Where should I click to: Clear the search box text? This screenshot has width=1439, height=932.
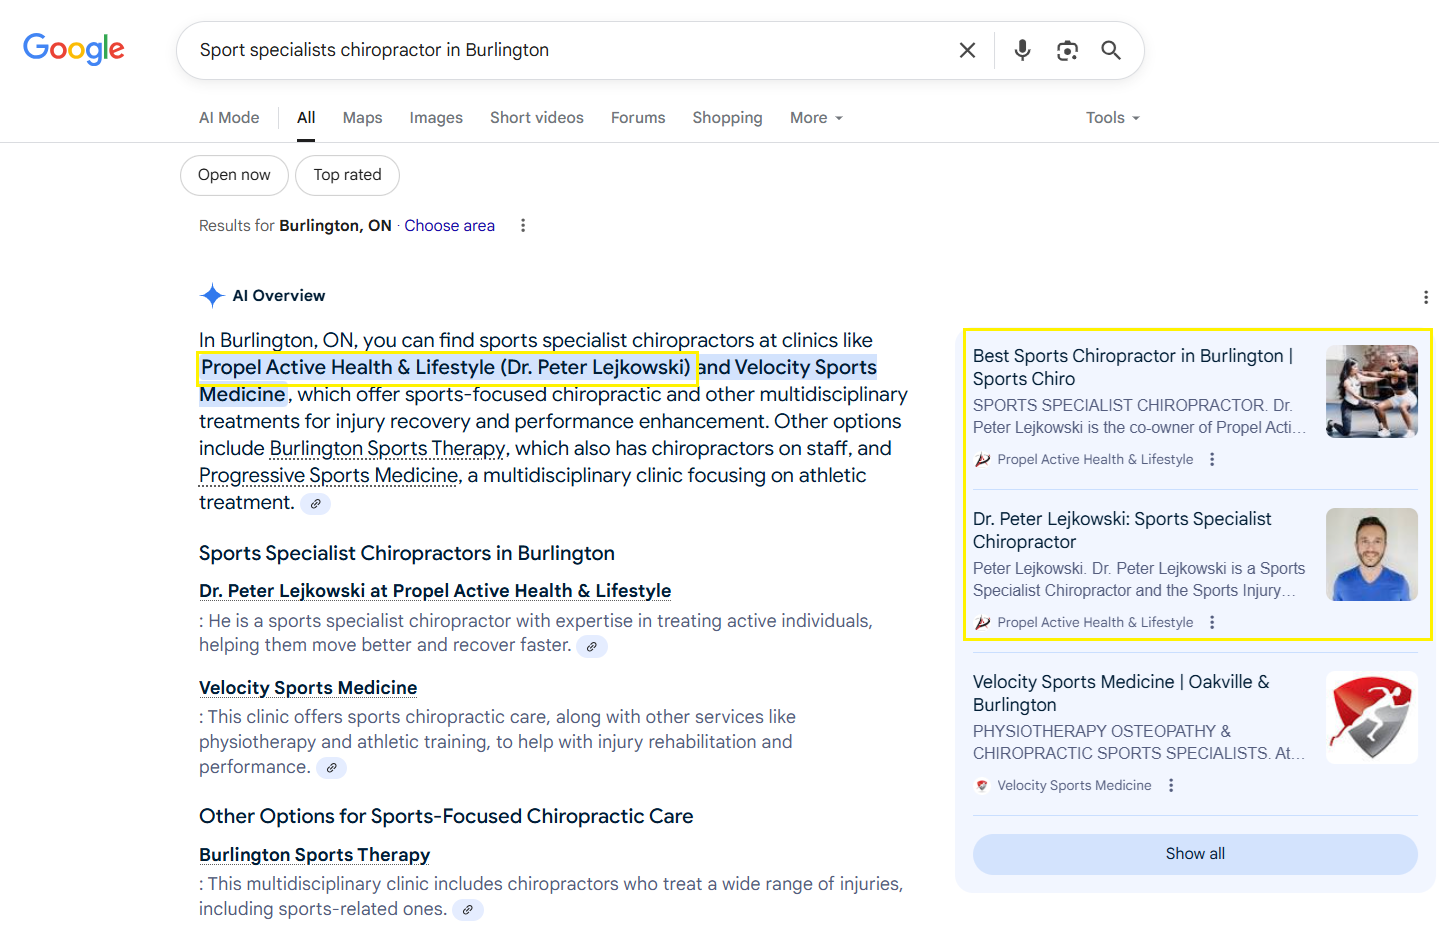967,50
